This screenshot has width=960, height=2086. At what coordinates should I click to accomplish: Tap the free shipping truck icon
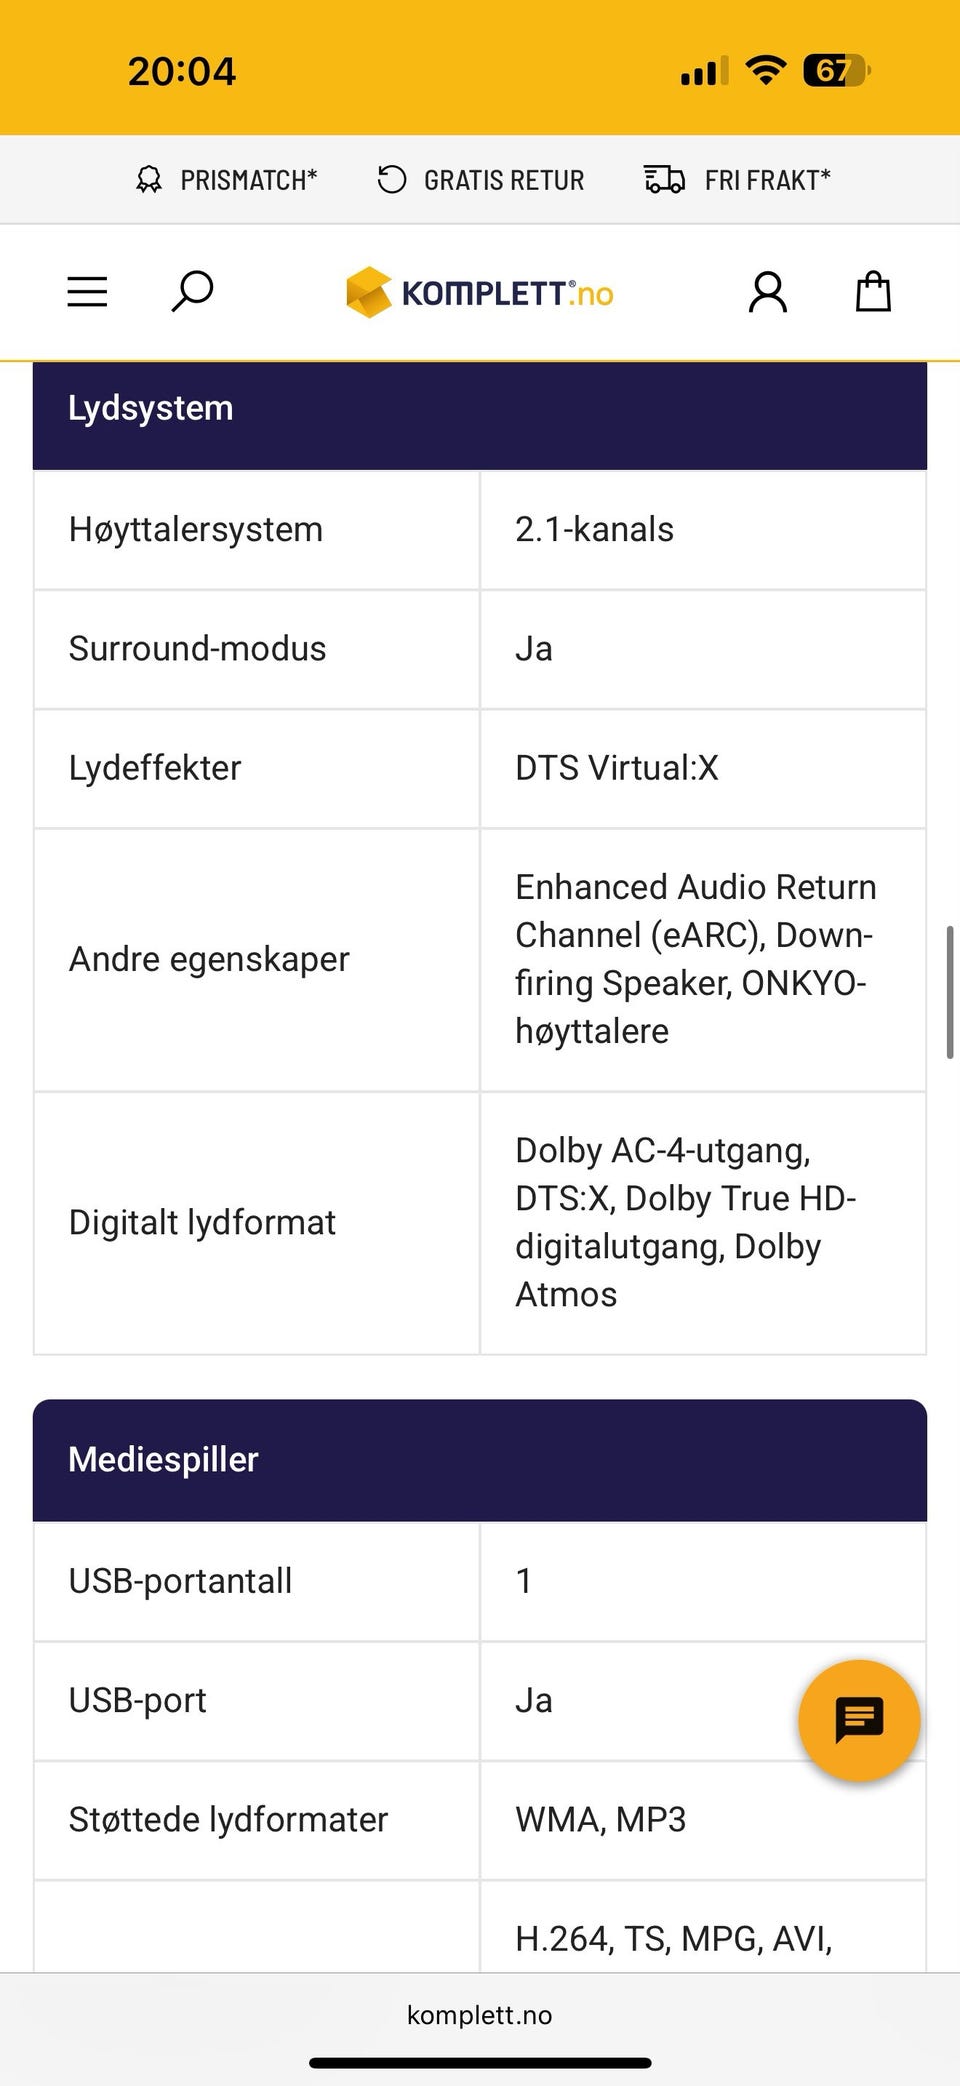(664, 180)
